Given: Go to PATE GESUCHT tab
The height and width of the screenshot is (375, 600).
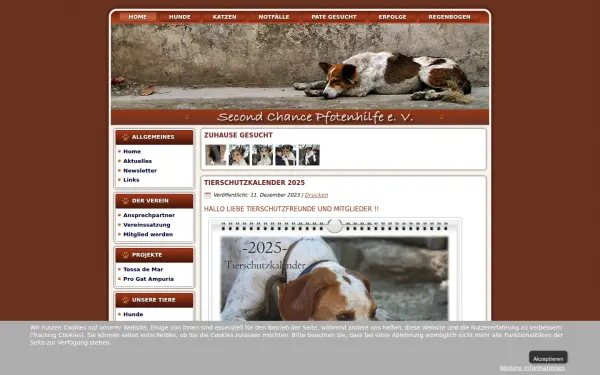Looking at the screenshot, I should click(x=334, y=17).
